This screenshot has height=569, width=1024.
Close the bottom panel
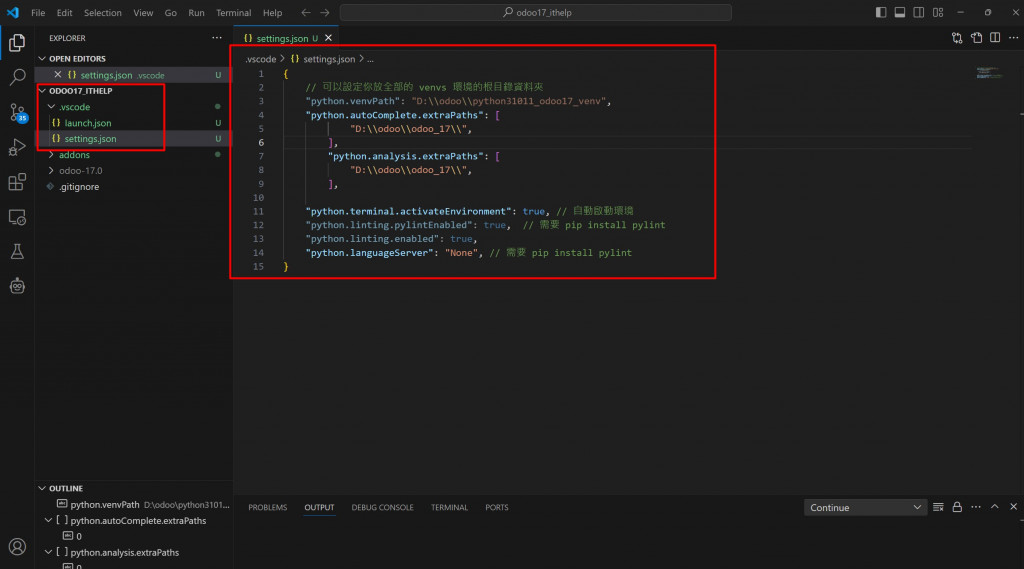1014,507
